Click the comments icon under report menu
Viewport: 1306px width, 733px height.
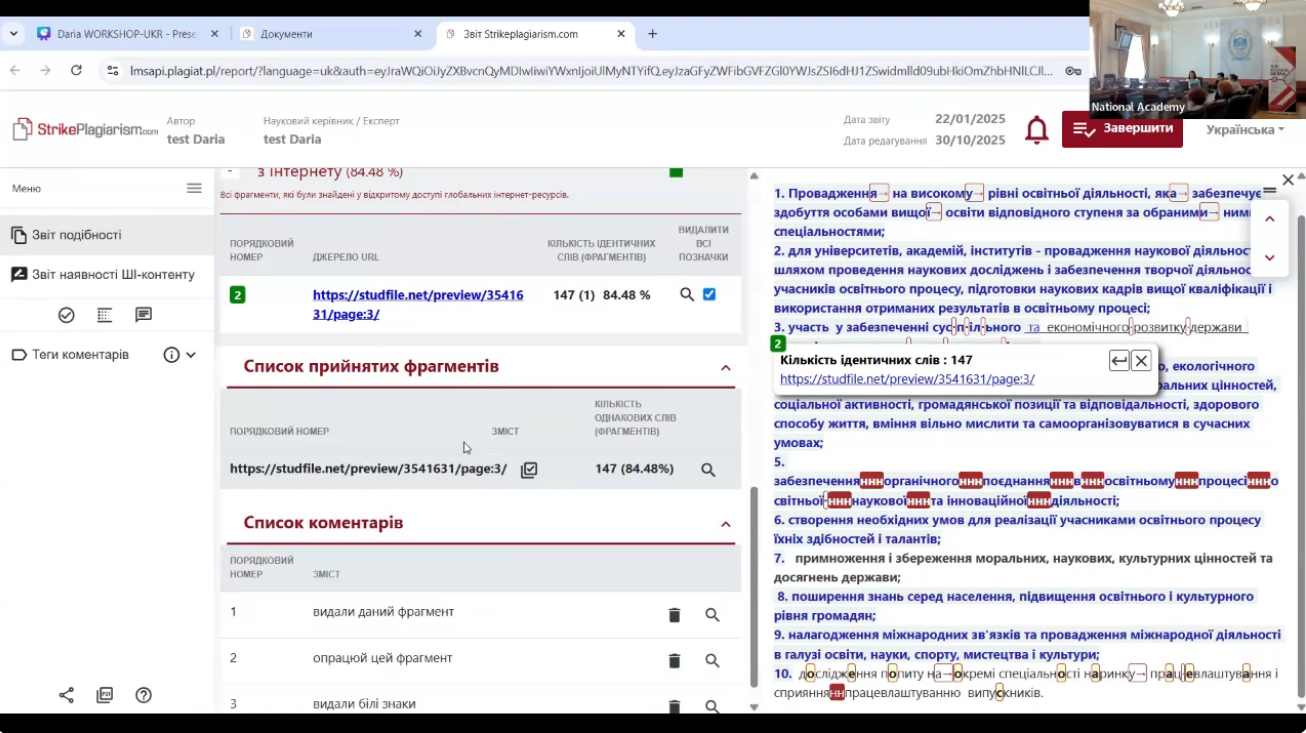[x=143, y=315]
